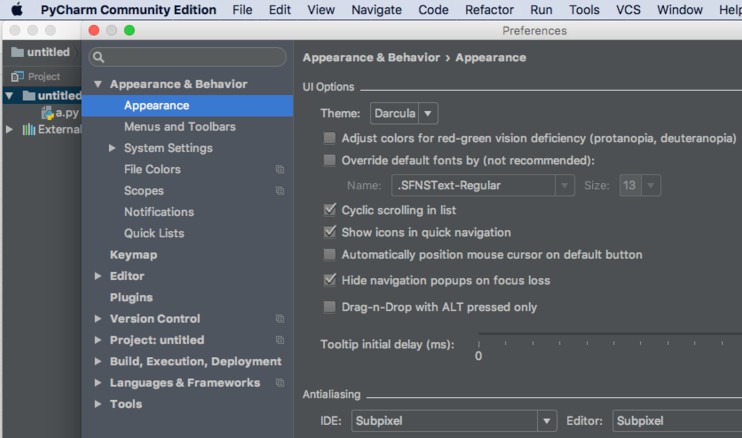The image size is (742, 438).
Task: Enable Adjust colors for red-green vision deficiency
Action: click(329, 138)
